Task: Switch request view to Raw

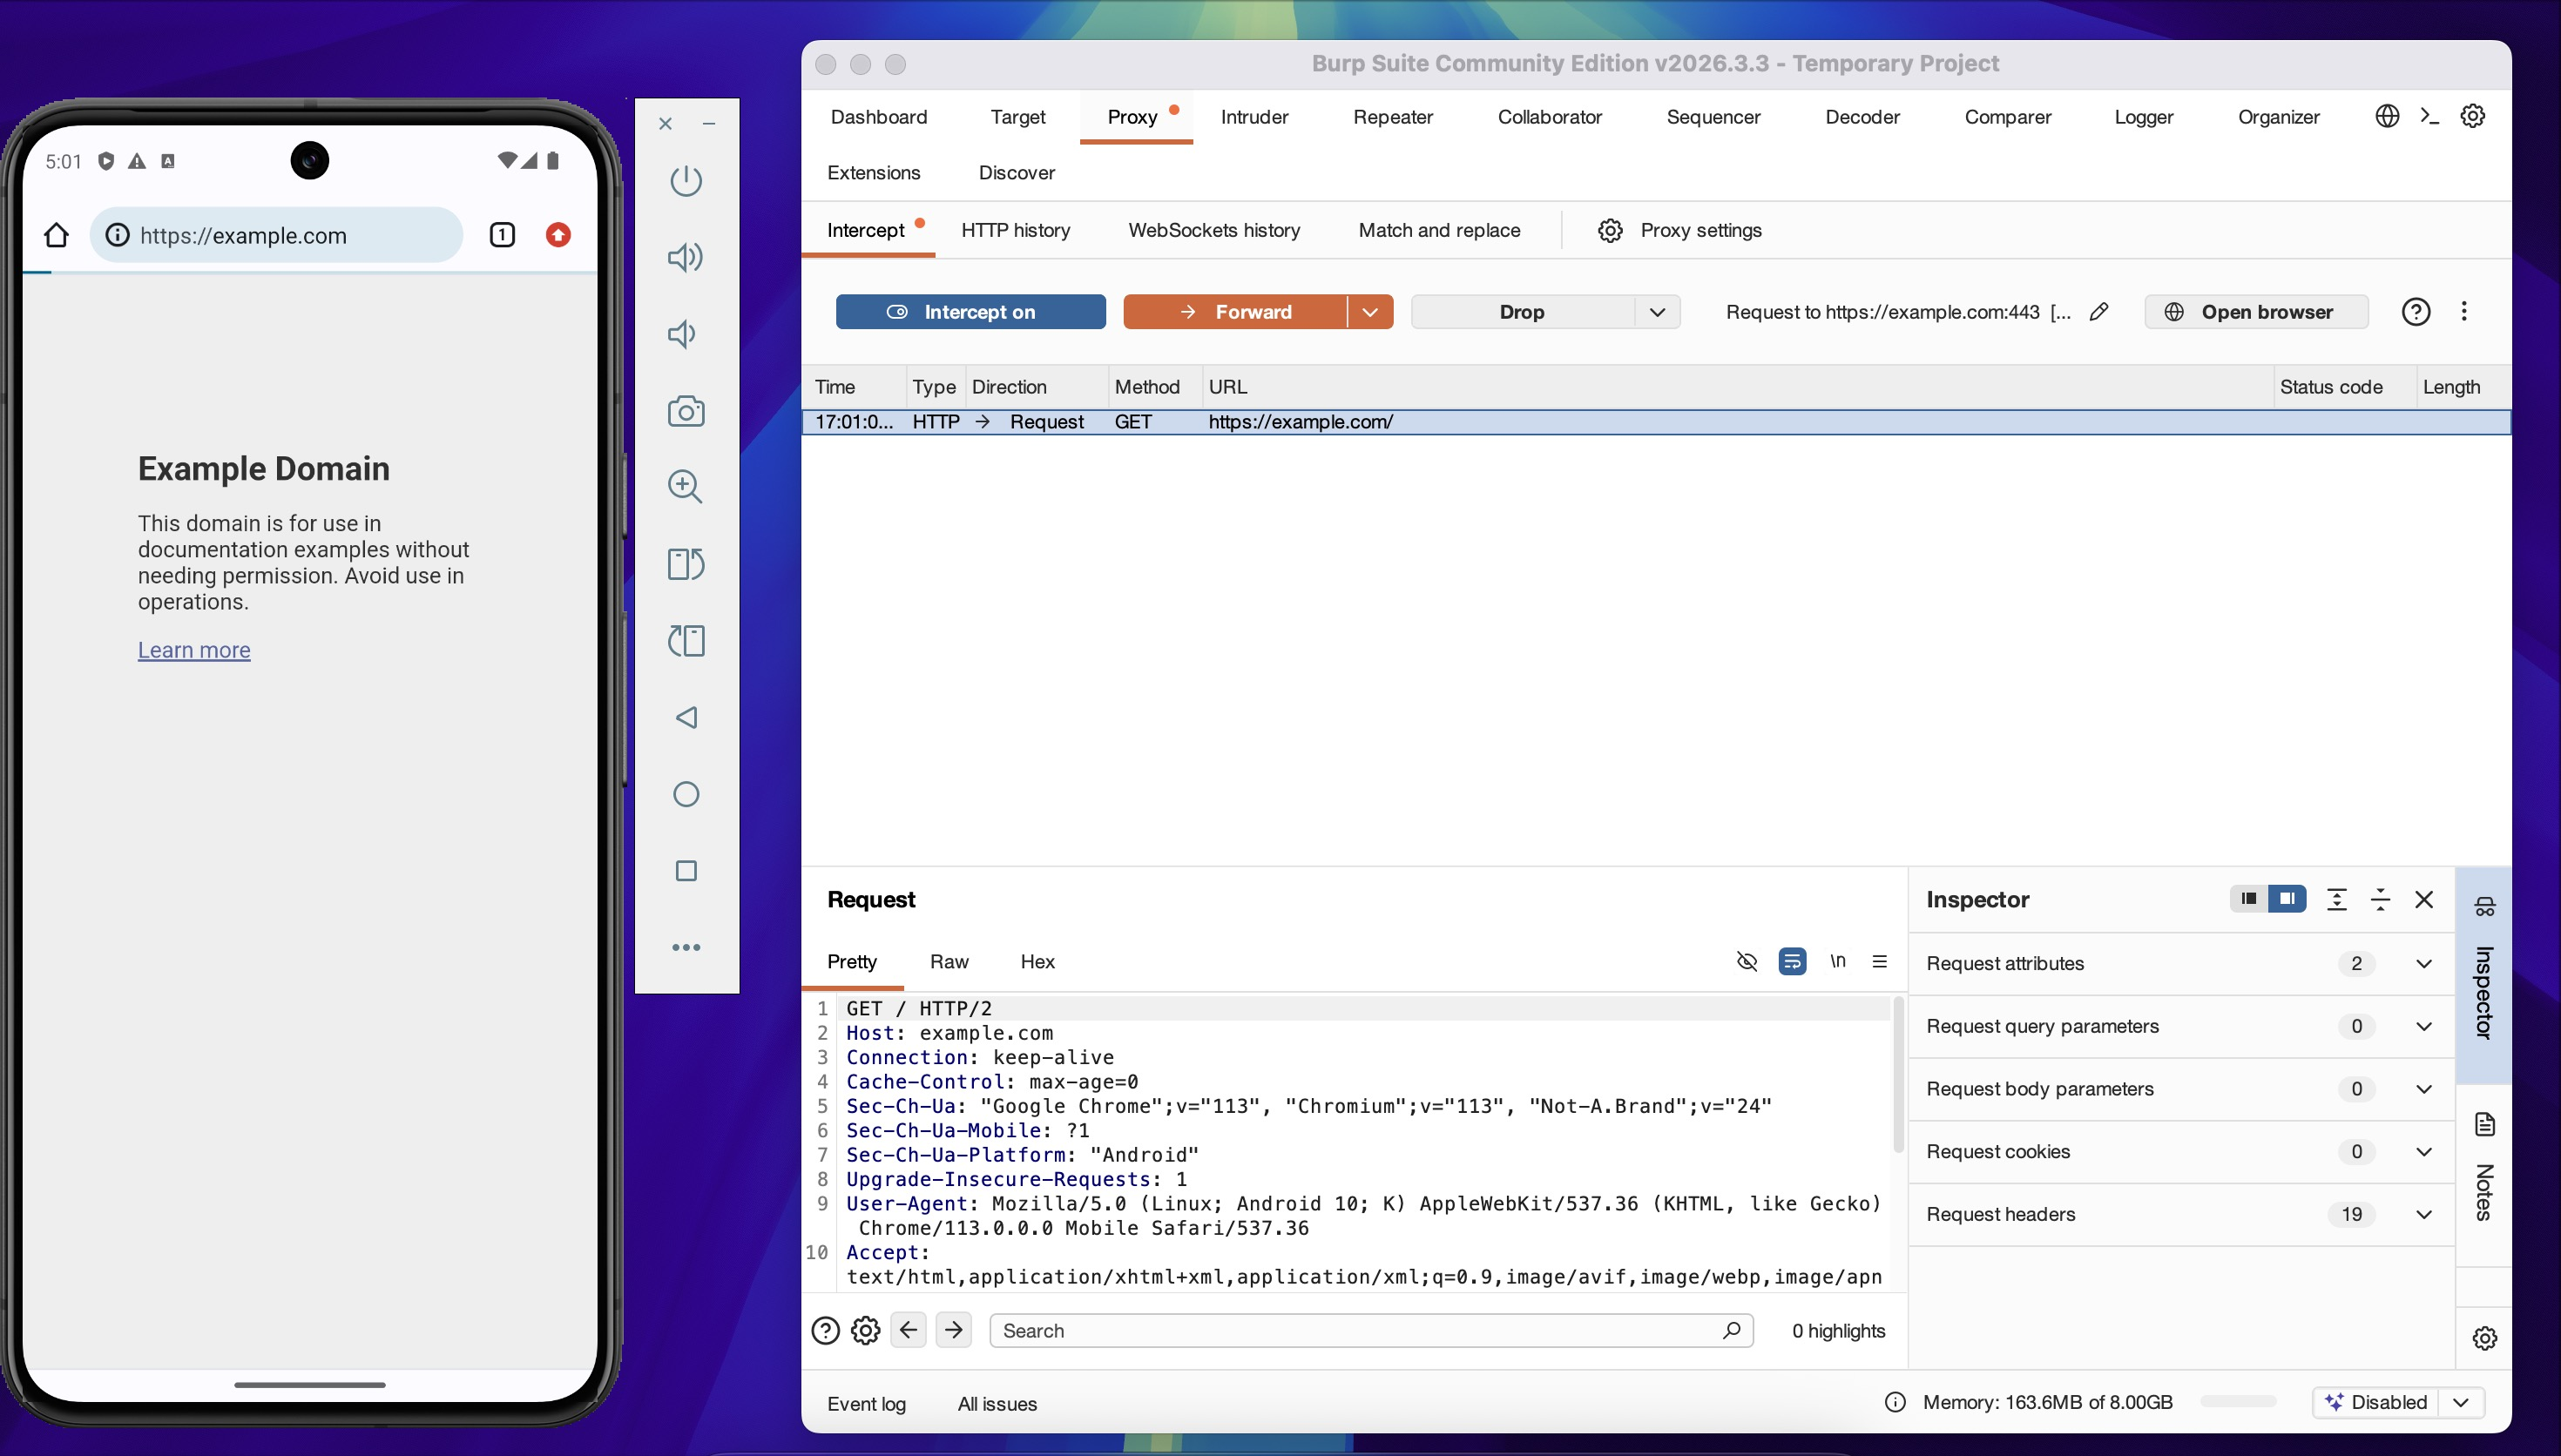Action: [949, 961]
